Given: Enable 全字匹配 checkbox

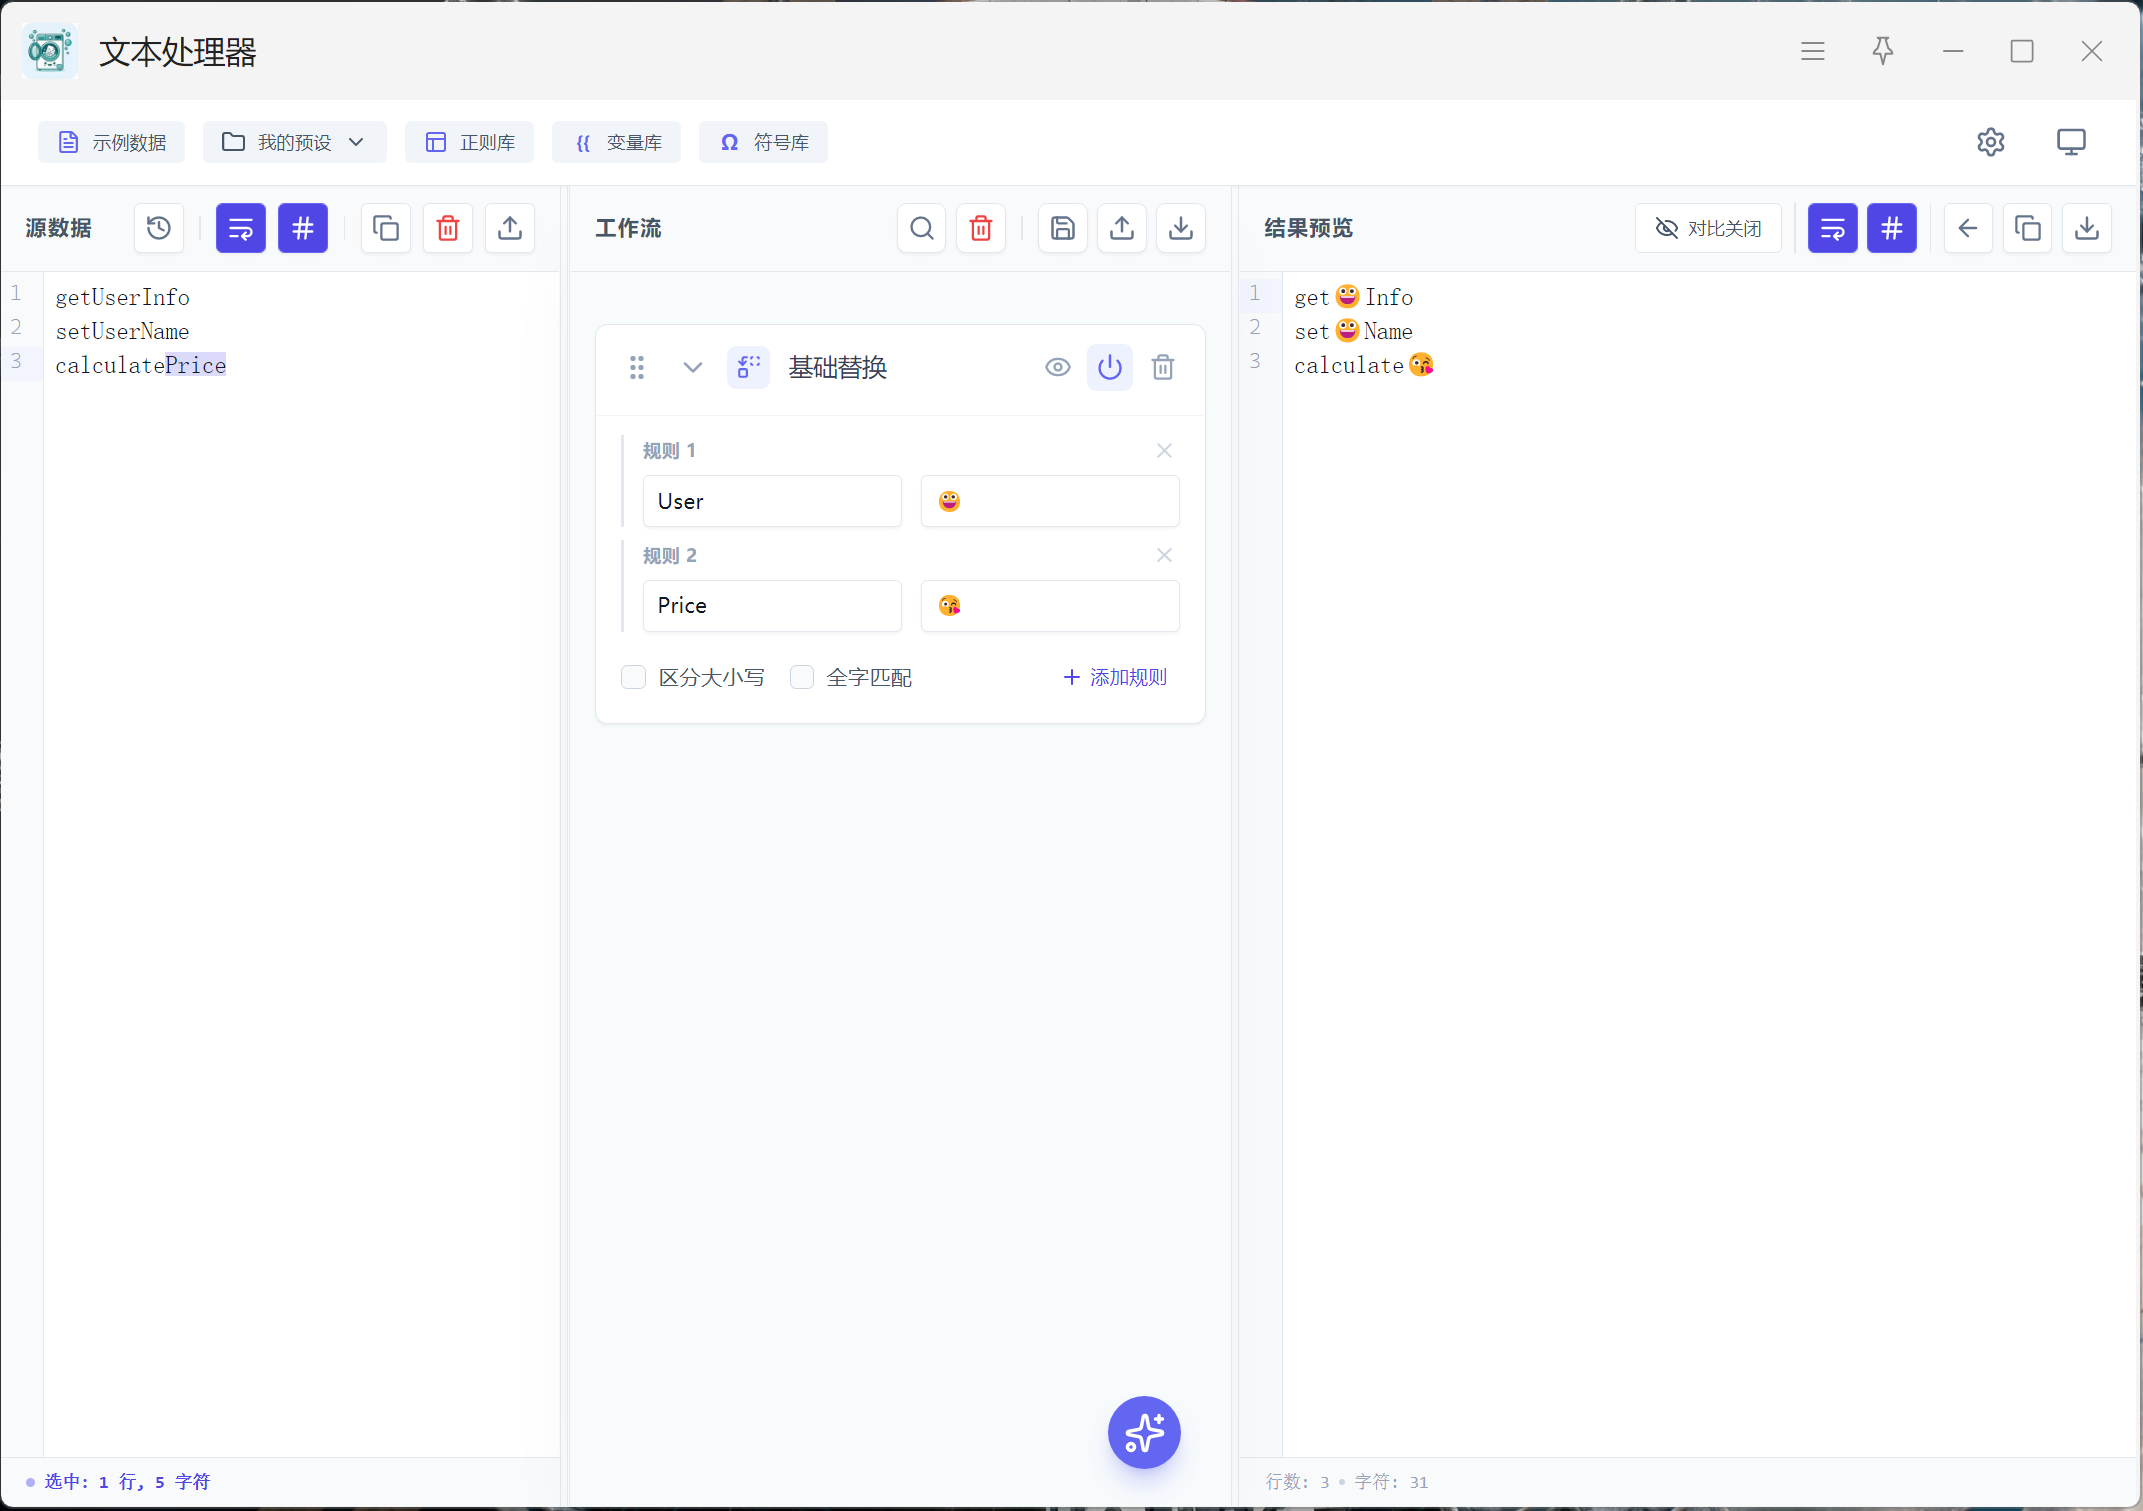Looking at the screenshot, I should 802,677.
